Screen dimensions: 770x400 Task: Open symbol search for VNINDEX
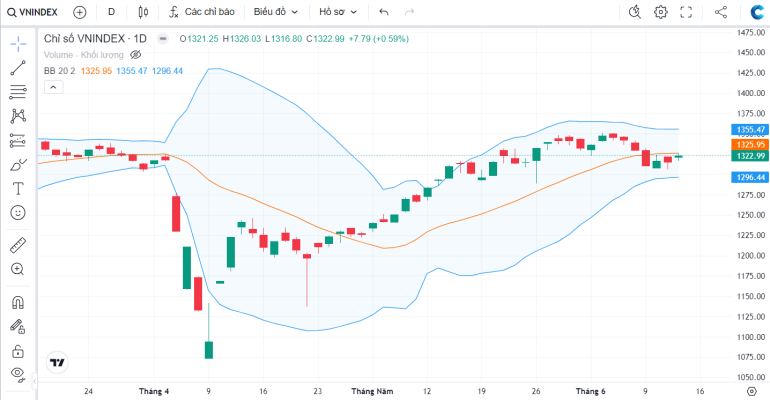[x=32, y=12]
